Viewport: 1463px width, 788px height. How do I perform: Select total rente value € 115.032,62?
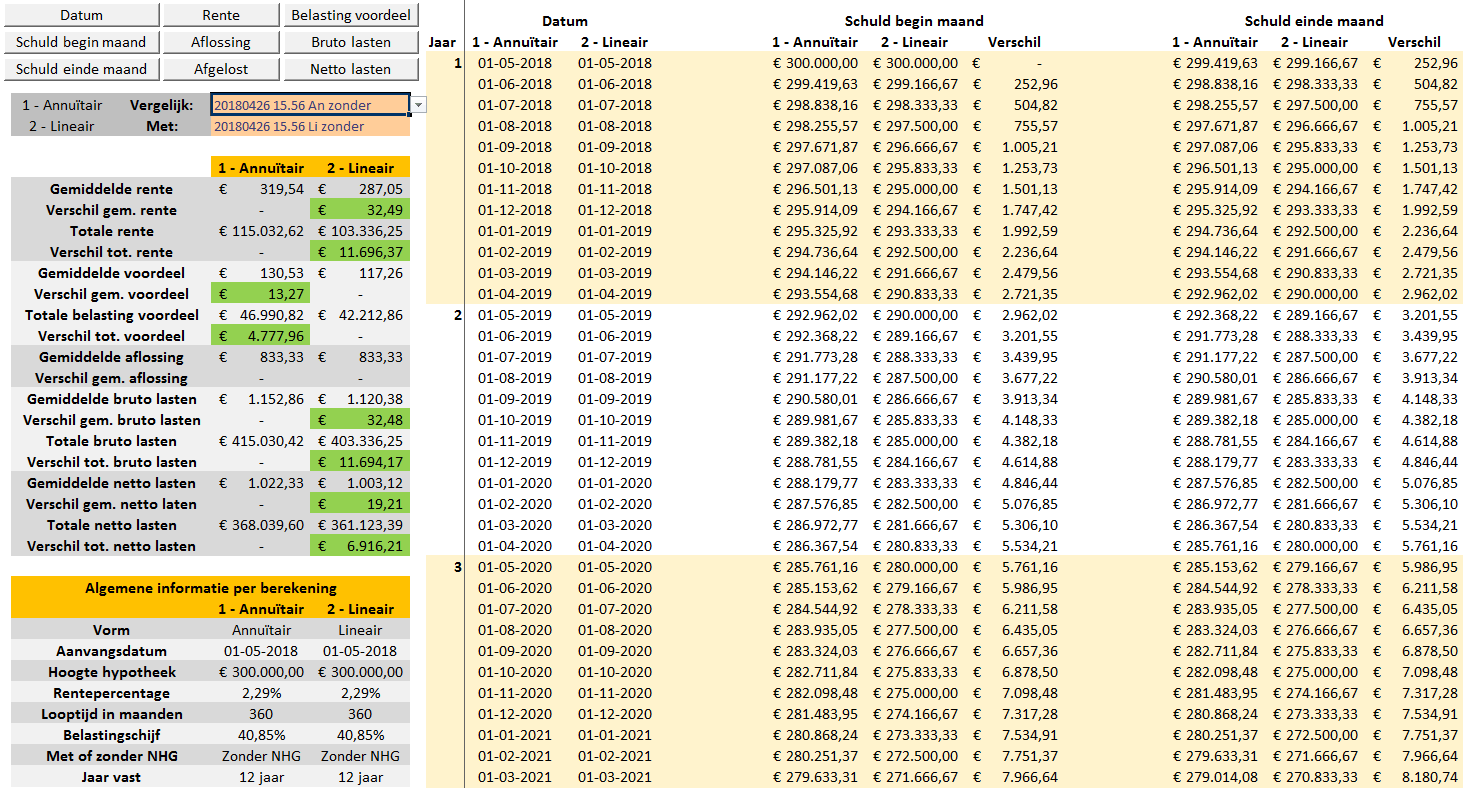pyautogui.click(x=260, y=231)
